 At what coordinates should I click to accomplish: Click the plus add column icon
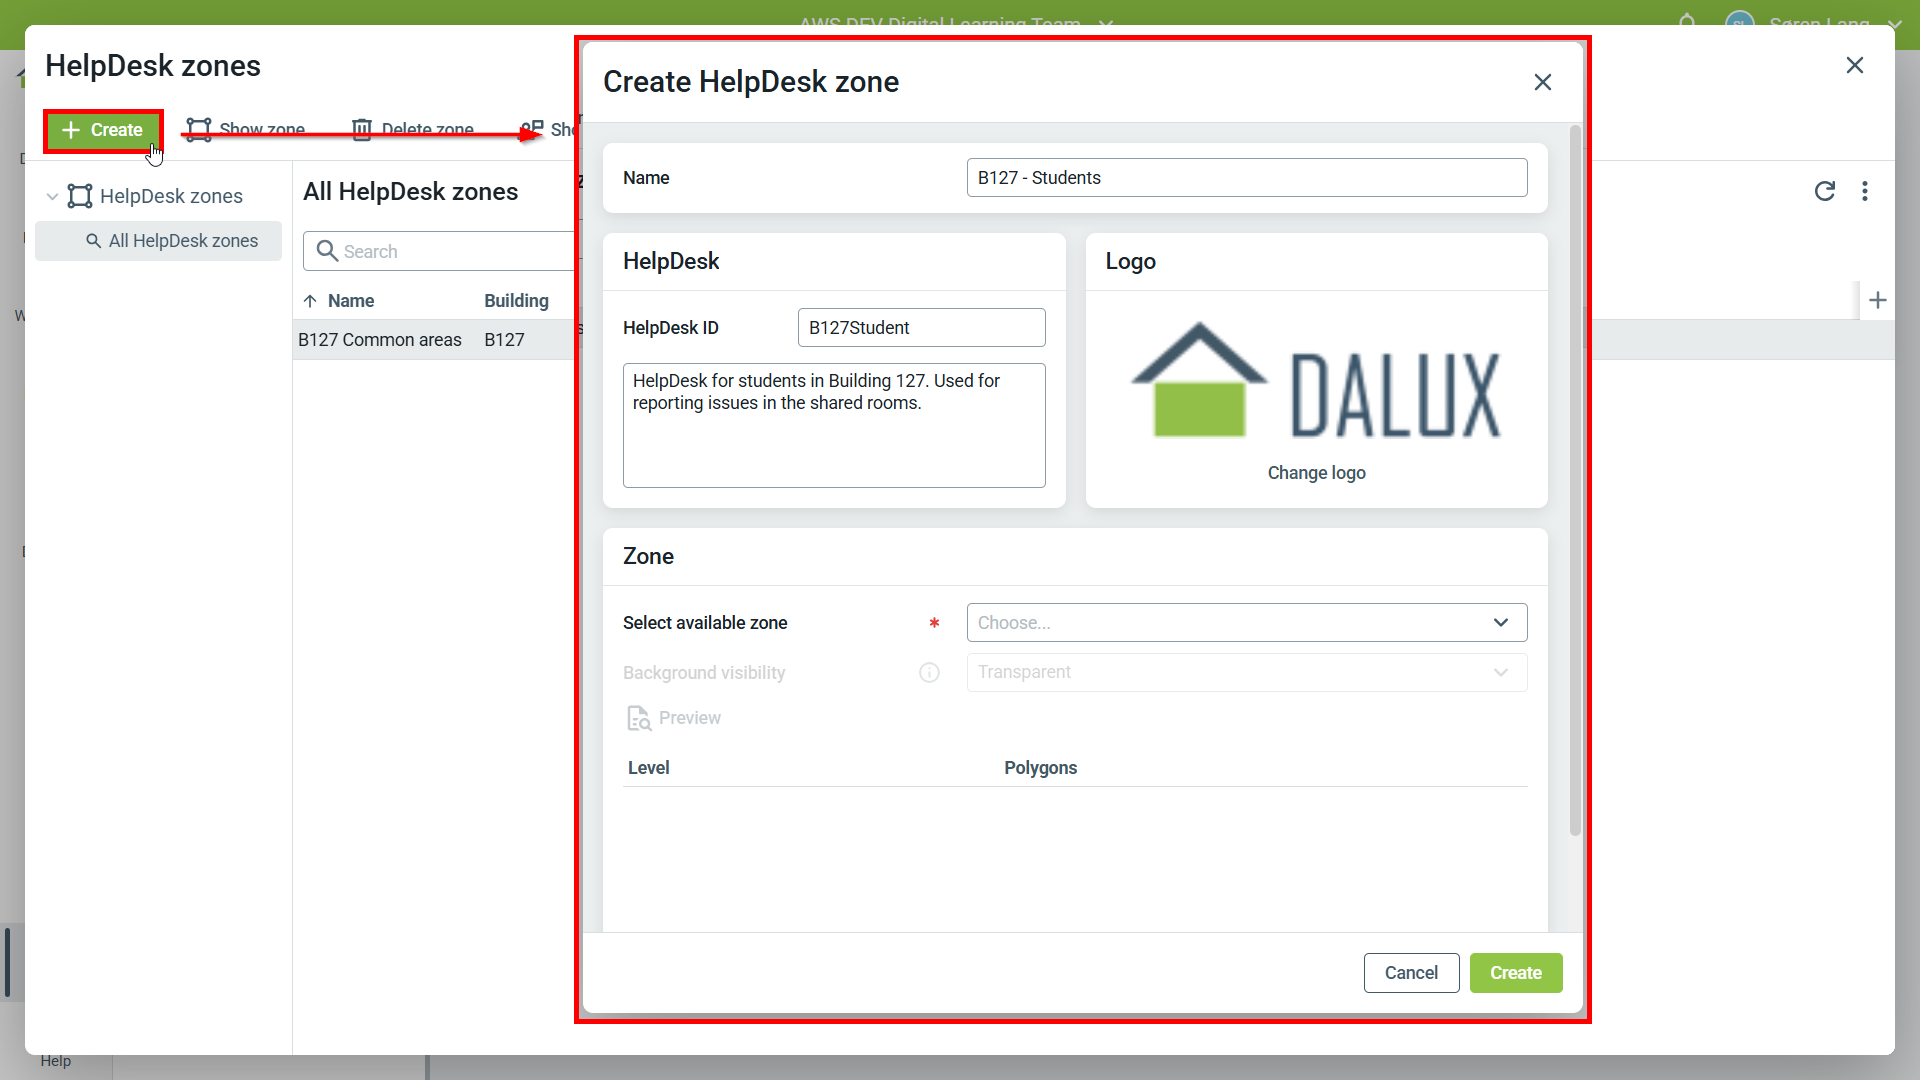(x=1878, y=300)
